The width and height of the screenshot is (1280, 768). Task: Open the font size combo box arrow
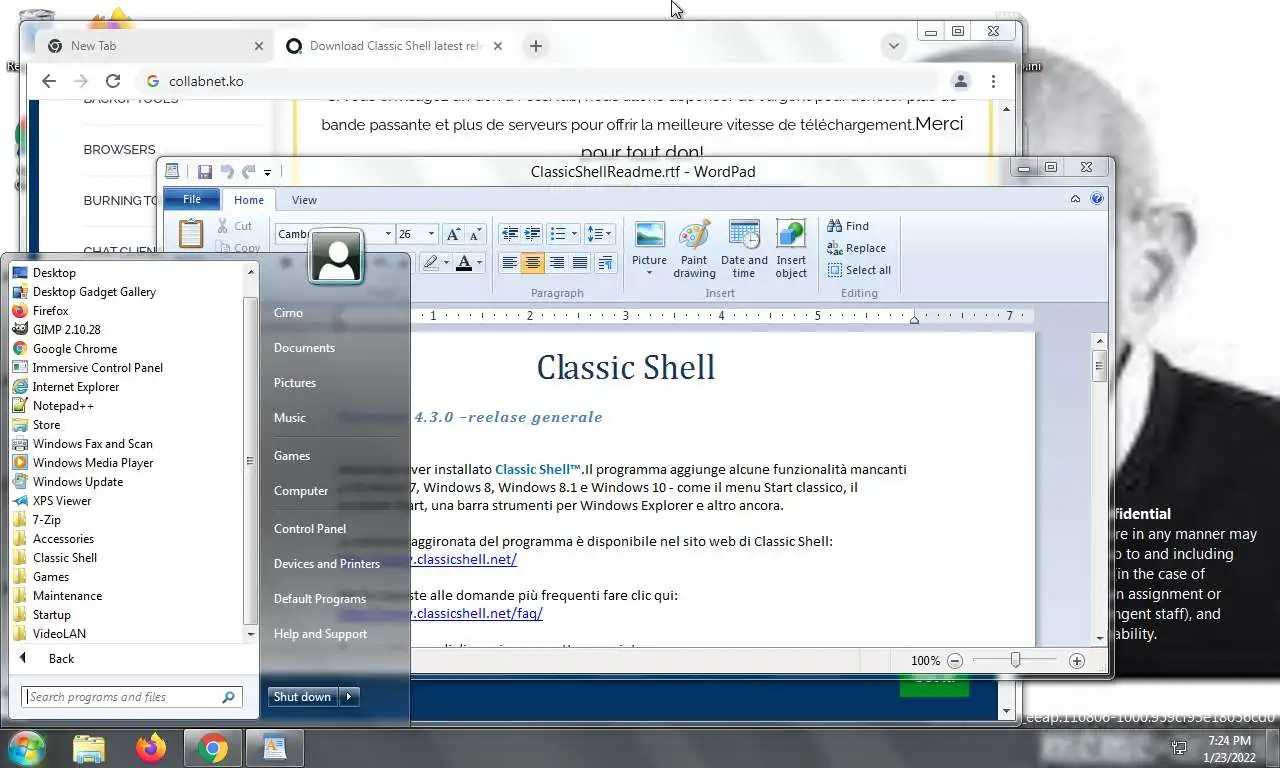click(431, 234)
